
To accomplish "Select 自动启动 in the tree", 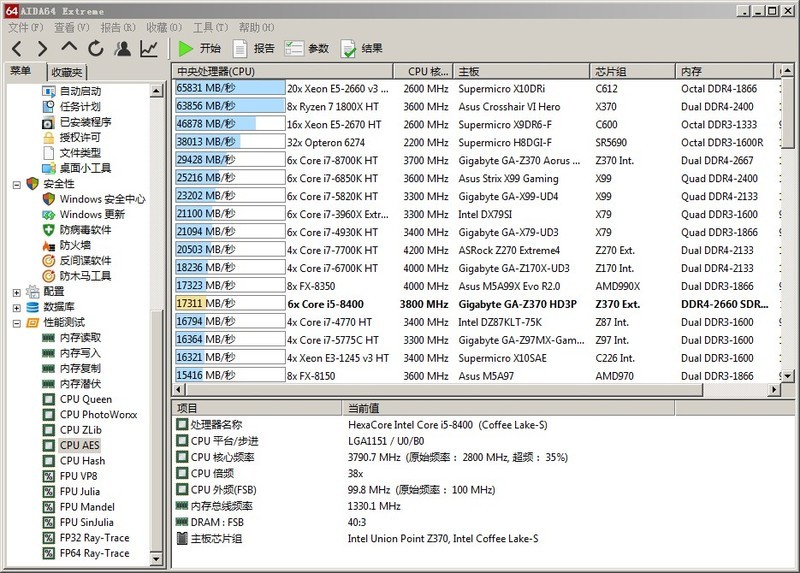I will click(x=80, y=91).
